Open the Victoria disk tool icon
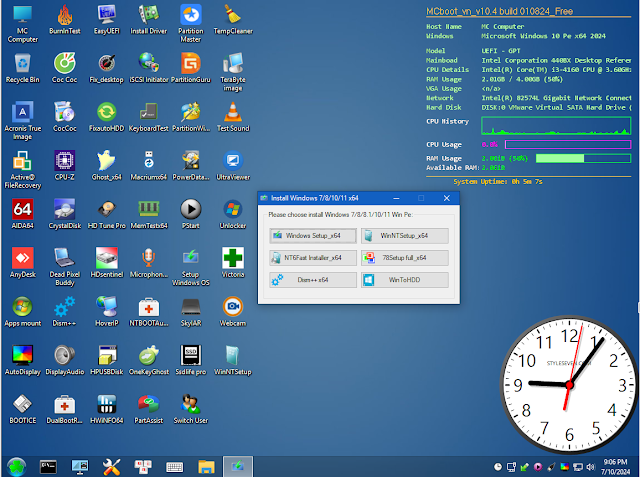 (232, 258)
